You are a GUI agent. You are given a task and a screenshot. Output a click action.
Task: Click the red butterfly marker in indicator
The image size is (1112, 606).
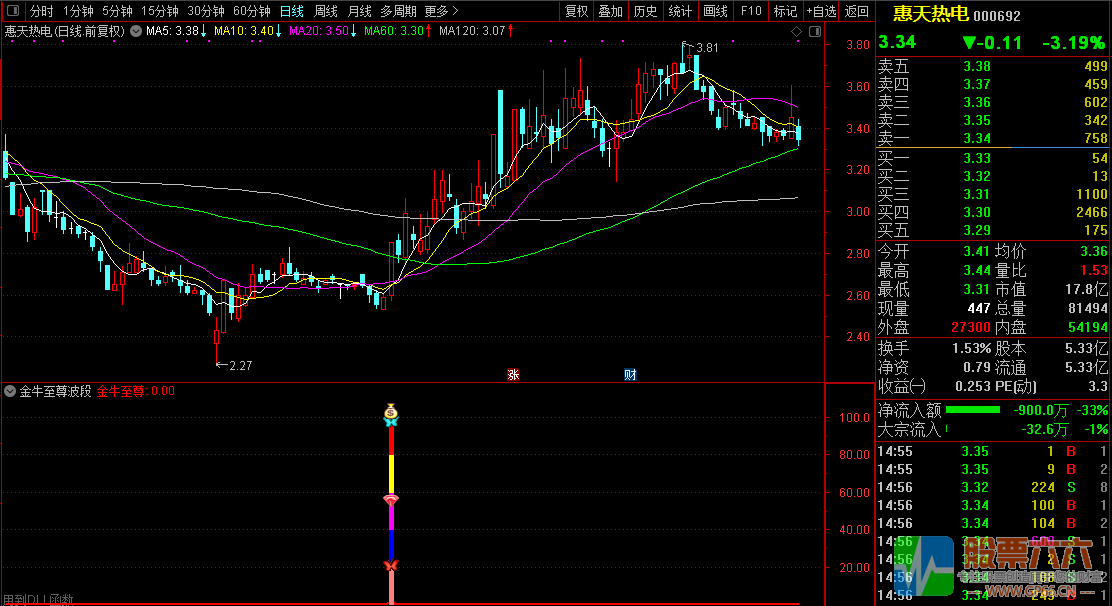(391, 567)
